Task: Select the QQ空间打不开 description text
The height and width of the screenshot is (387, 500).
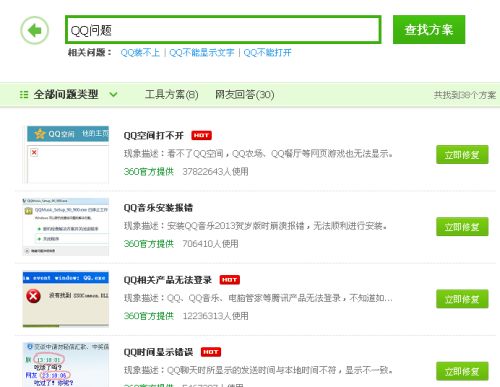Action: point(258,154)
